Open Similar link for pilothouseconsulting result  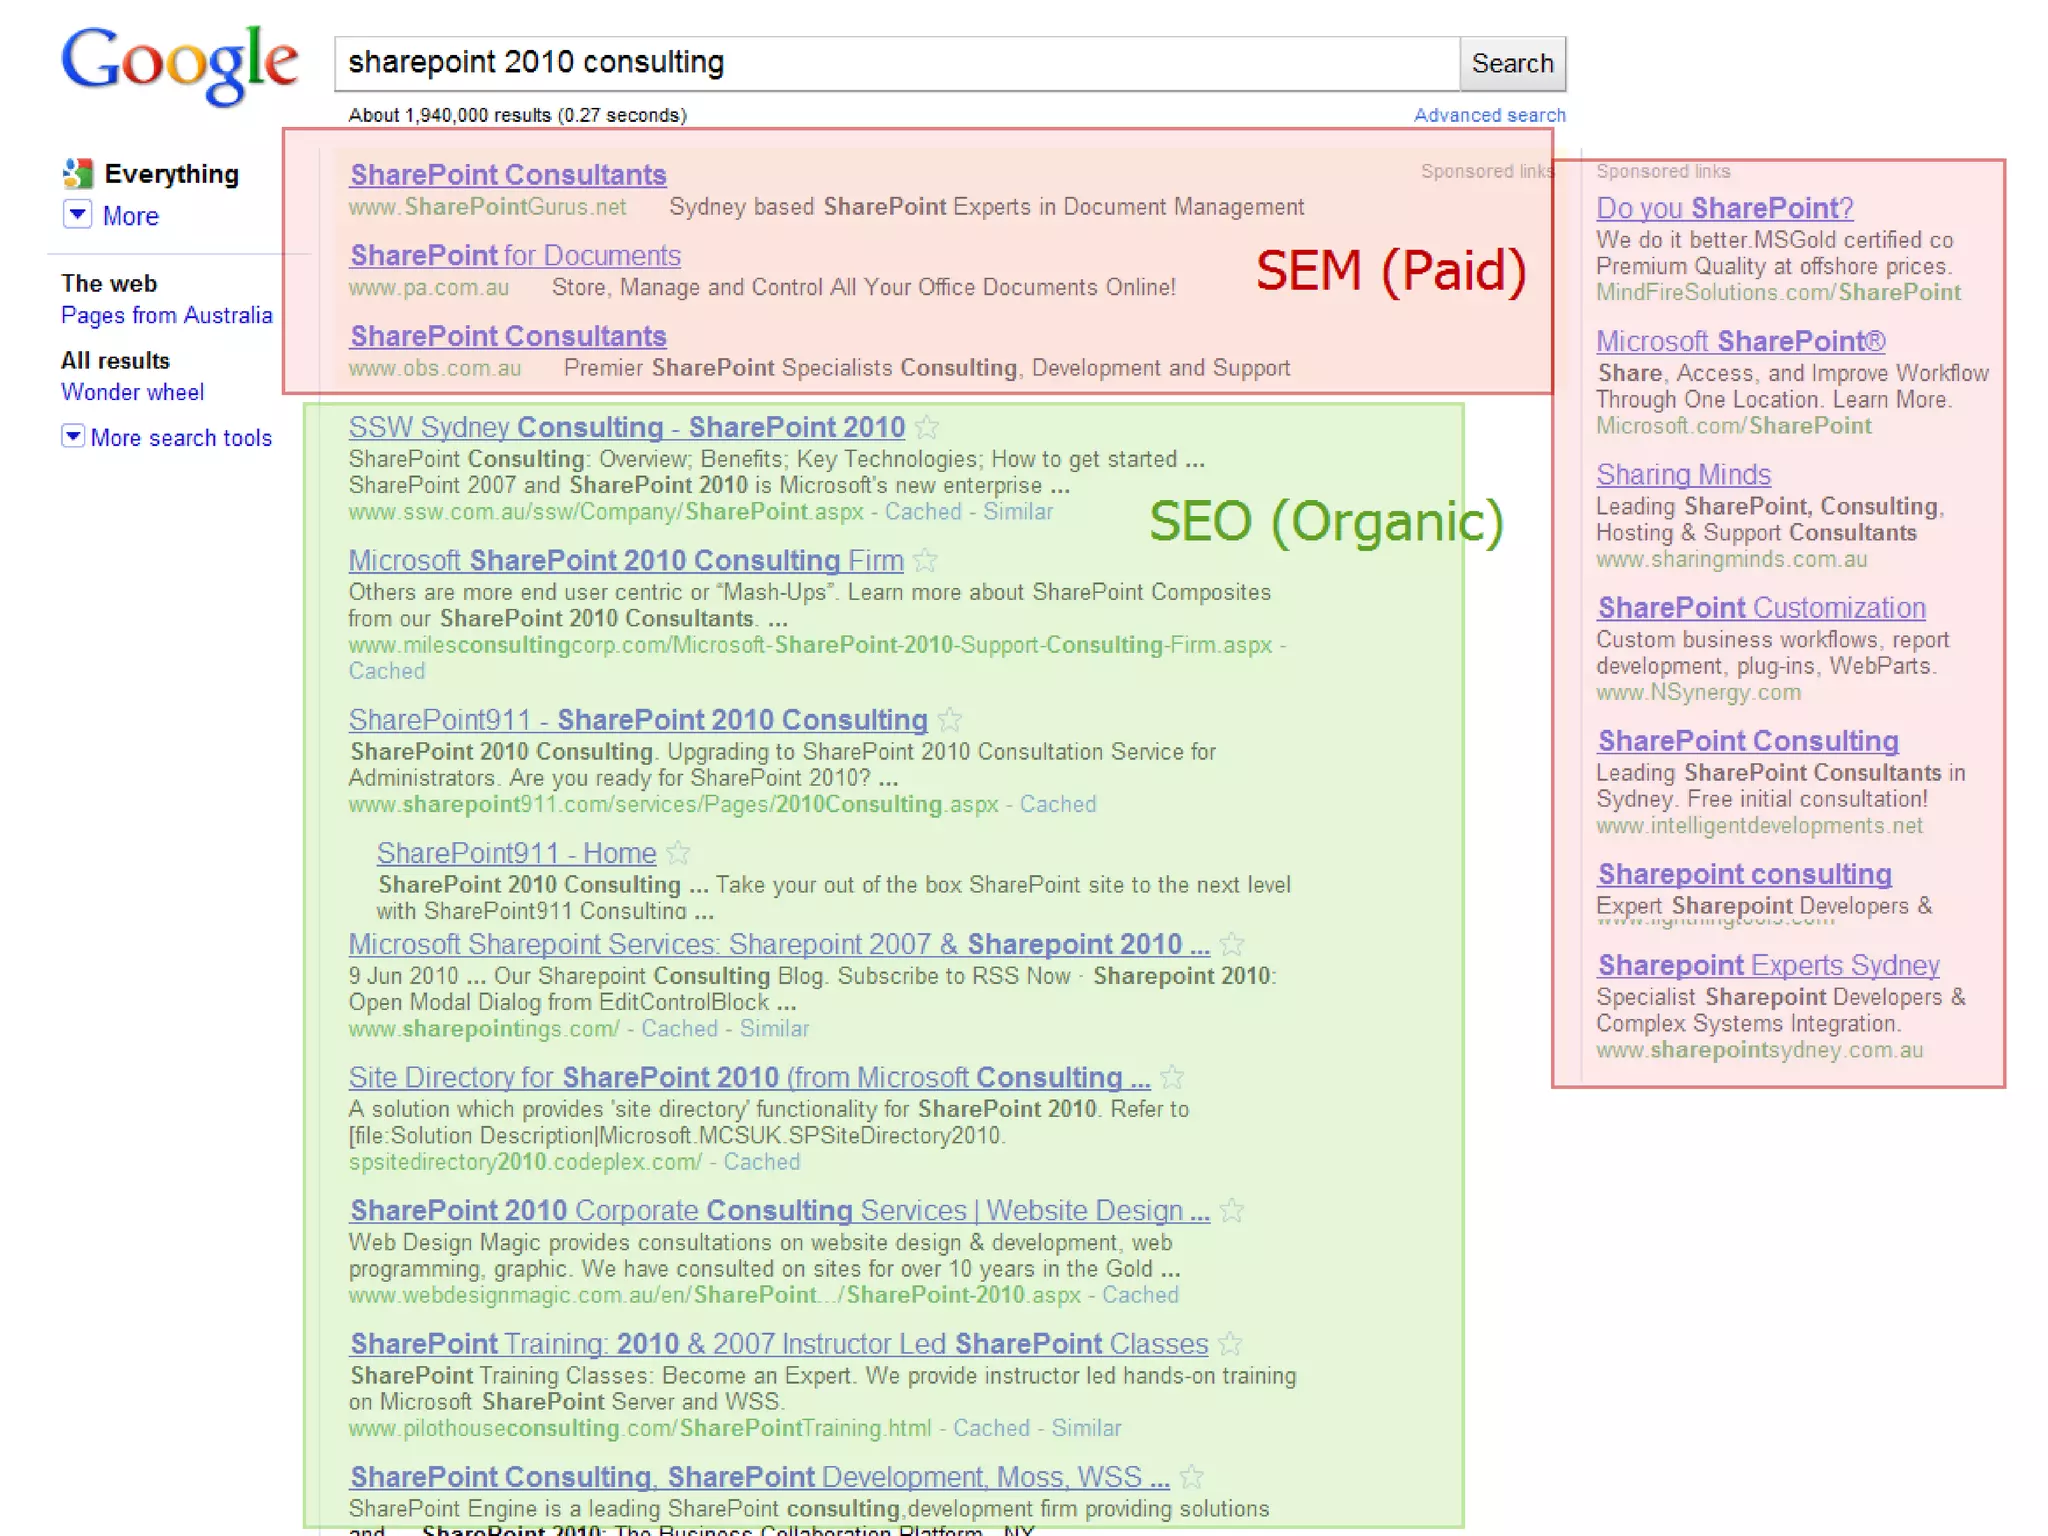[1086, 1428]
